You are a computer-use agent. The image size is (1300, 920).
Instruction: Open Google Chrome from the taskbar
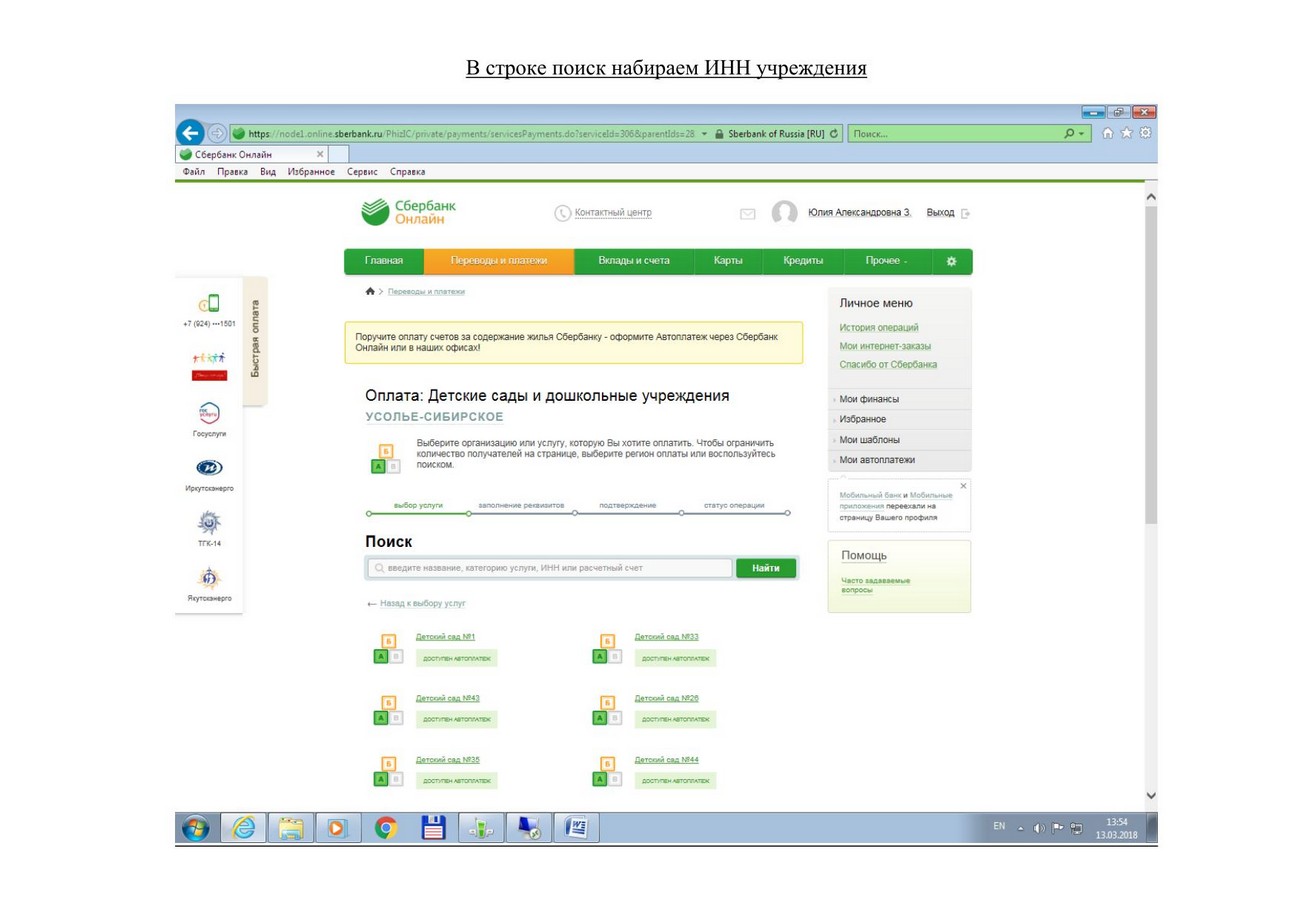click(386, 828)
